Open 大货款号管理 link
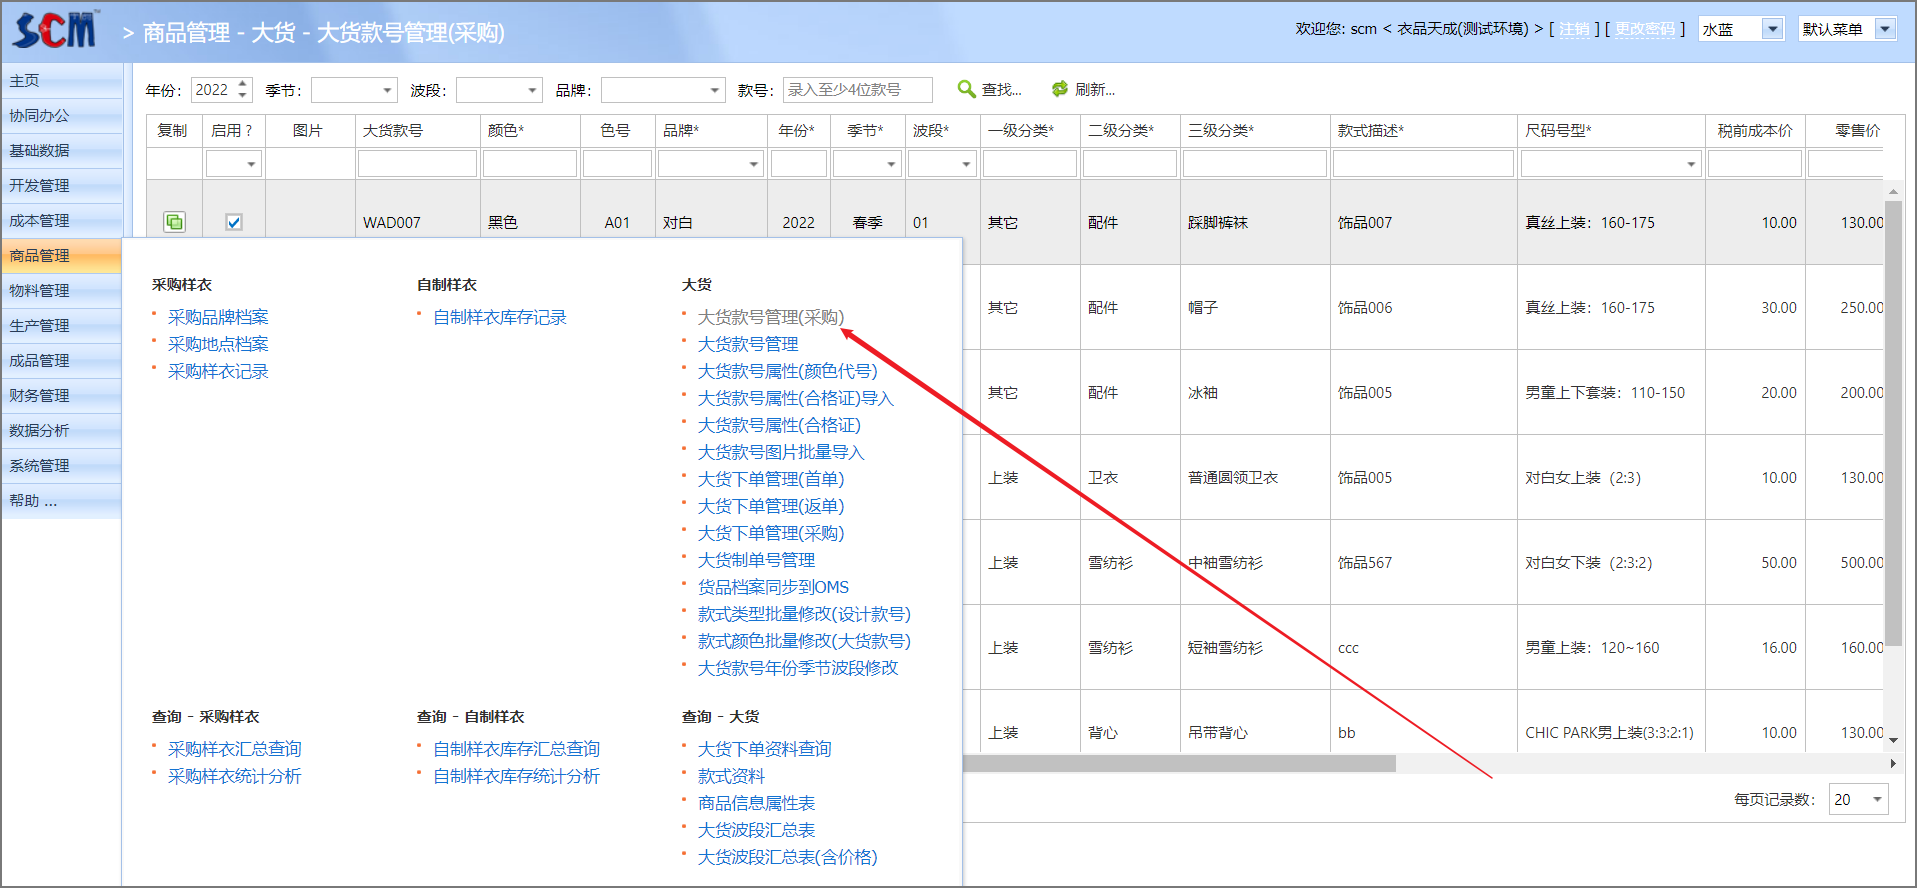 [747, 344]
